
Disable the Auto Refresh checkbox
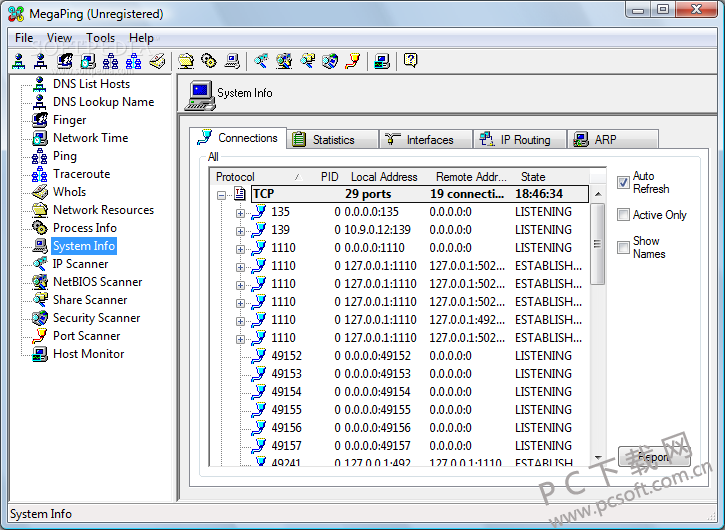(623, 182)
